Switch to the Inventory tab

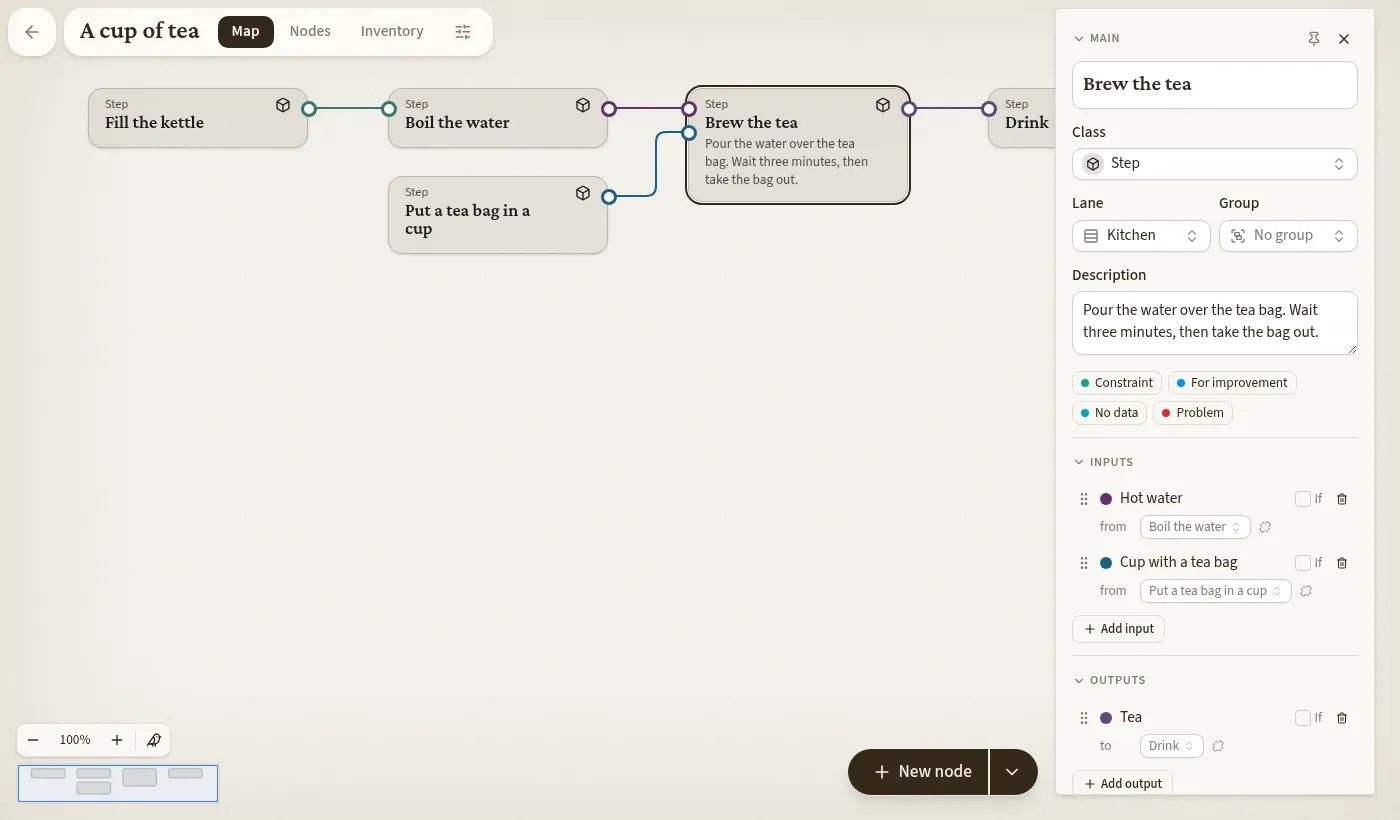tap(392, 32)
